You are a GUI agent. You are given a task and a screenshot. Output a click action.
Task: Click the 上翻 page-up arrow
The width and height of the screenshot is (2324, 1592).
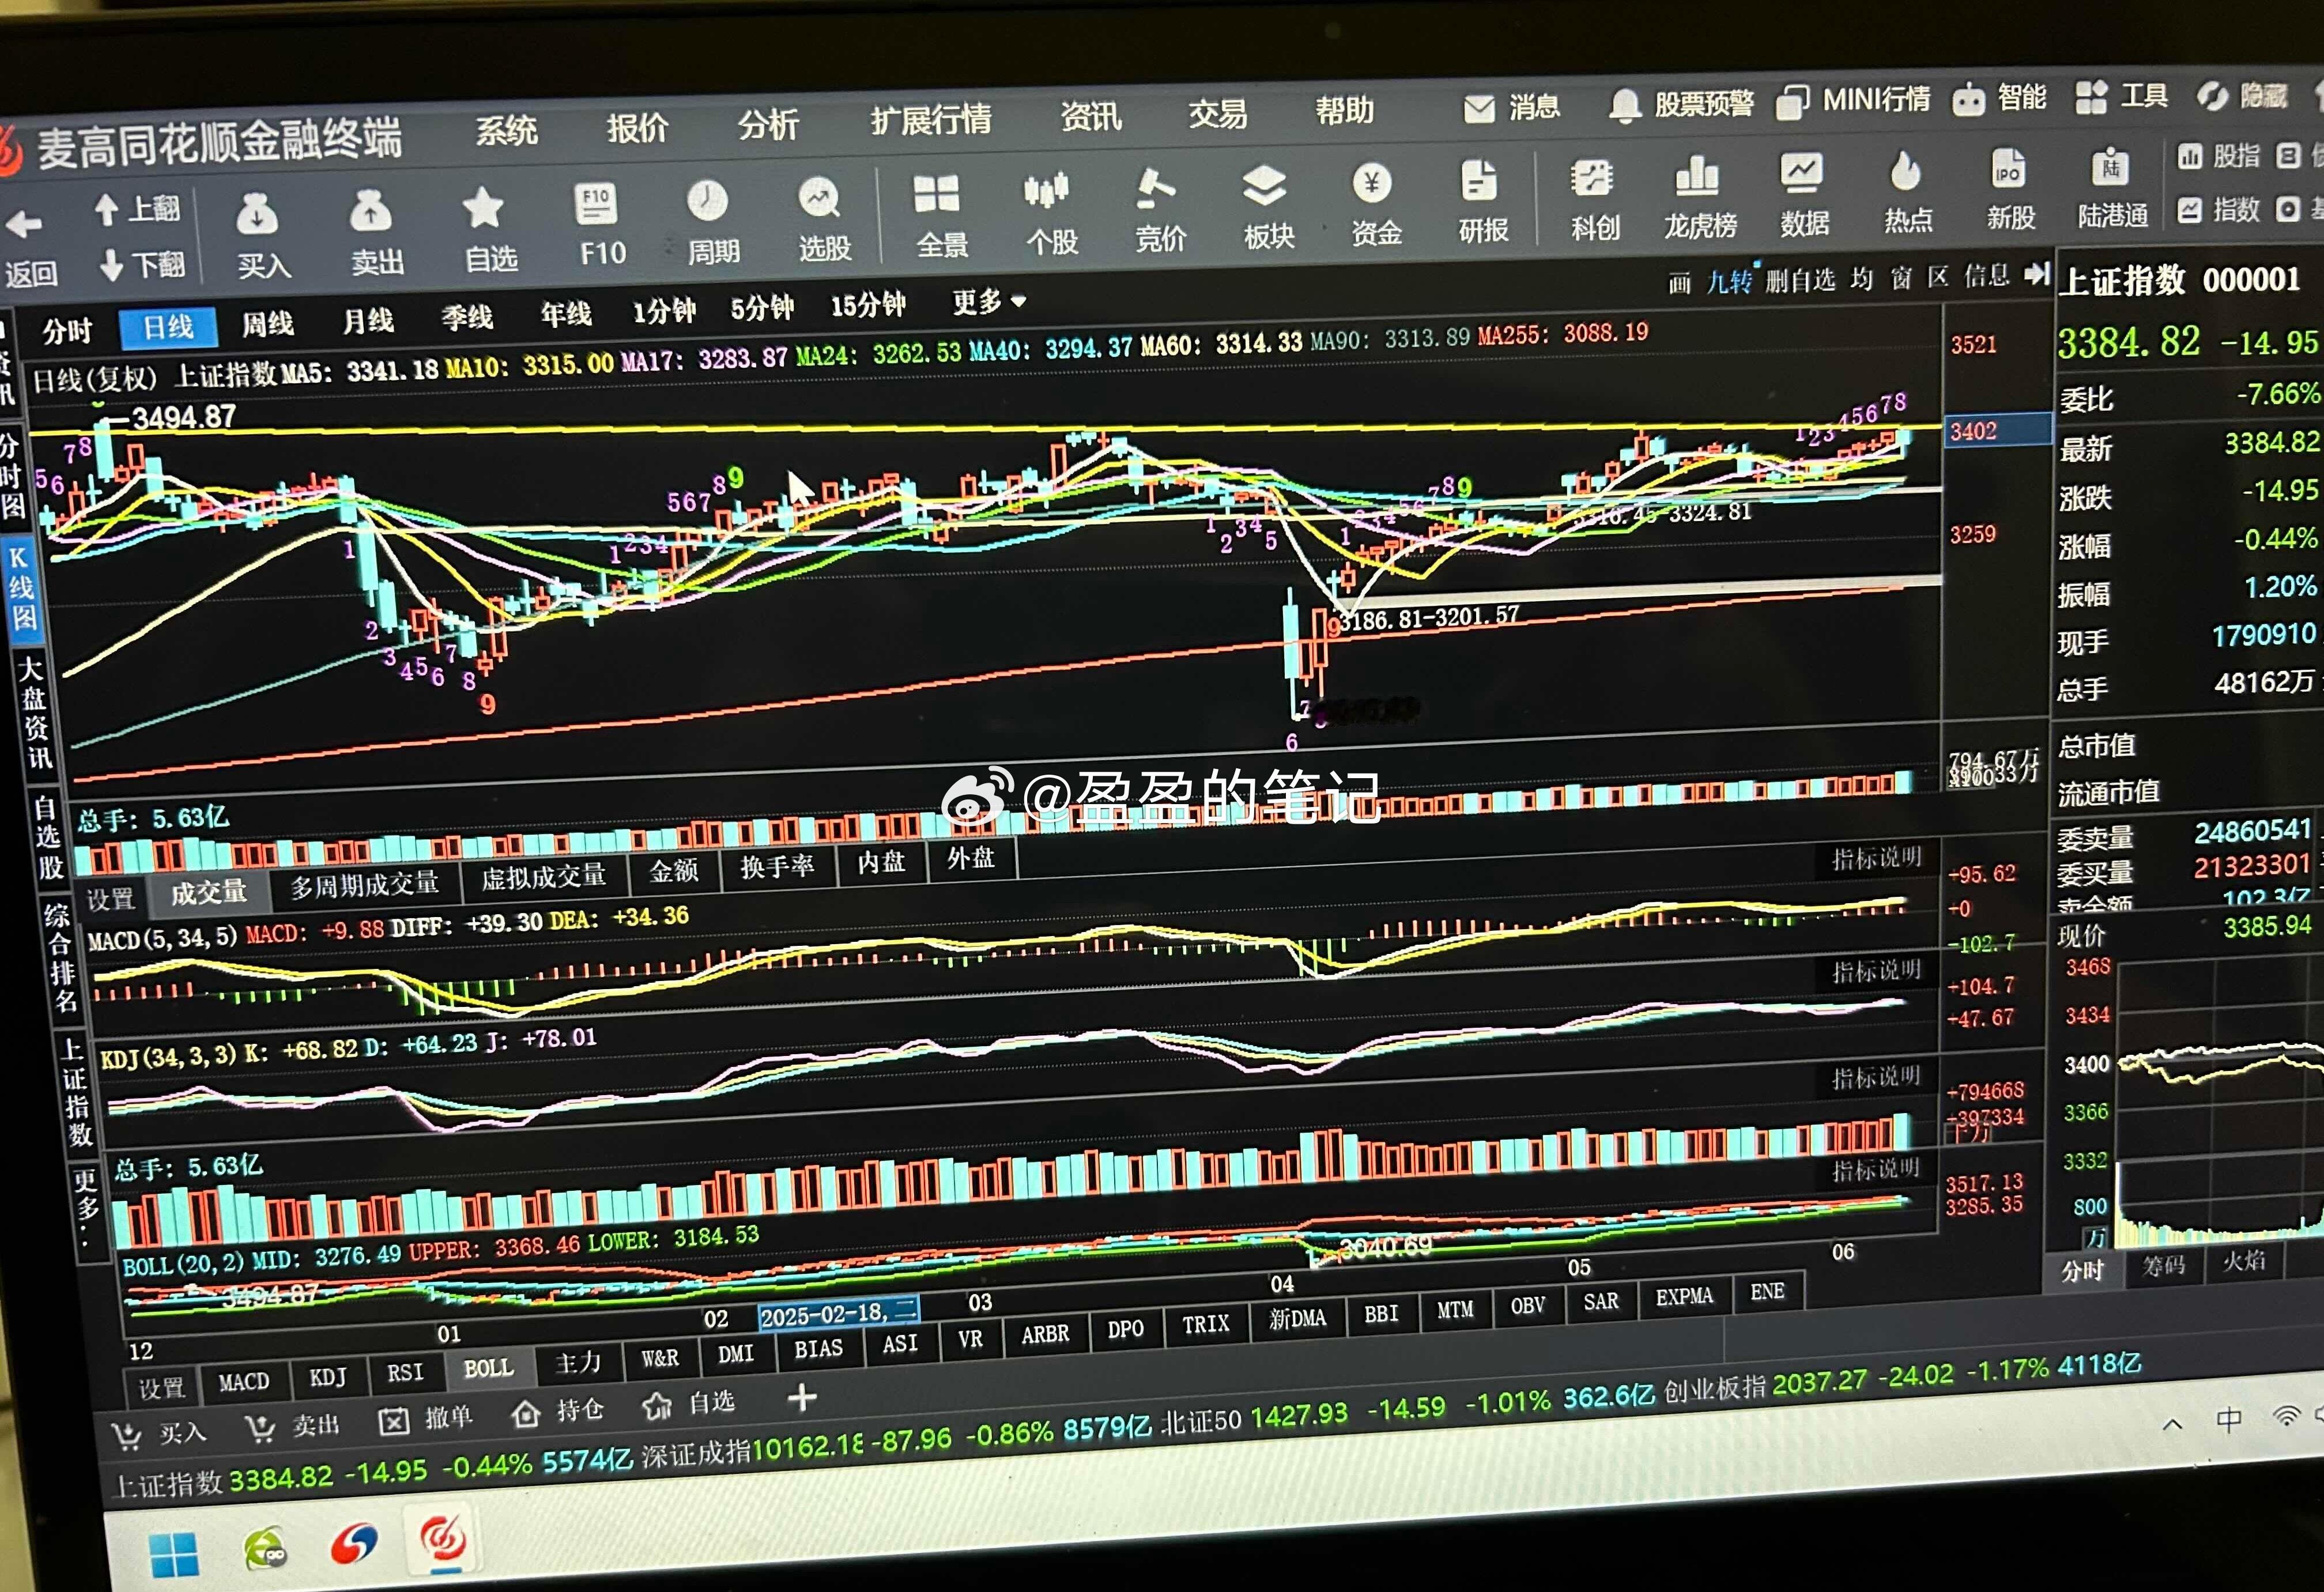click(106, 210)
